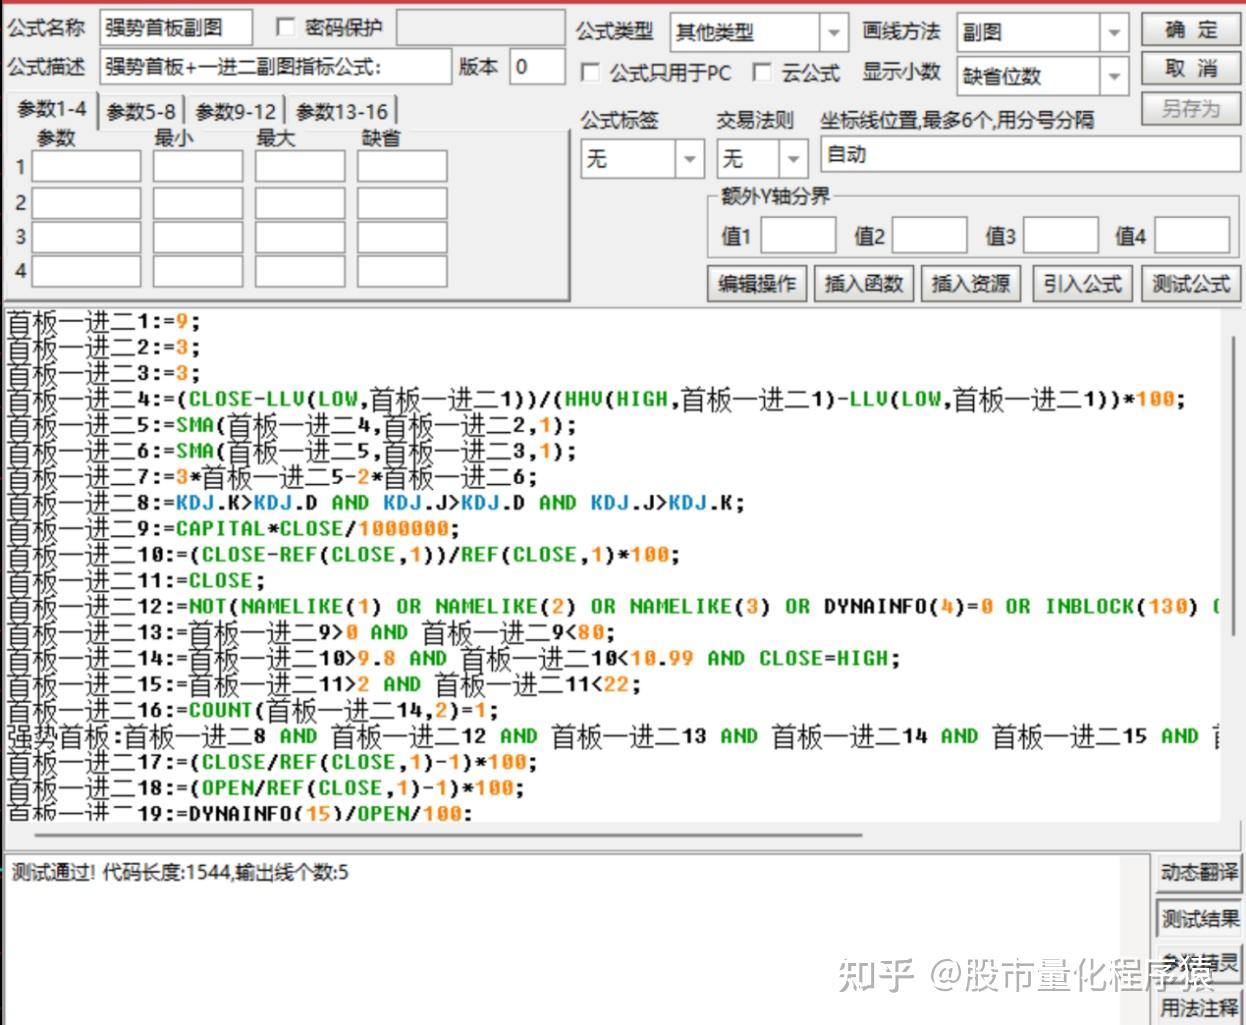The width and height of the screenshot is (1246, 1025).
Task: Click code line 首板一进二9:=CAPITAL*CLOSE
Action: (233, 530)
